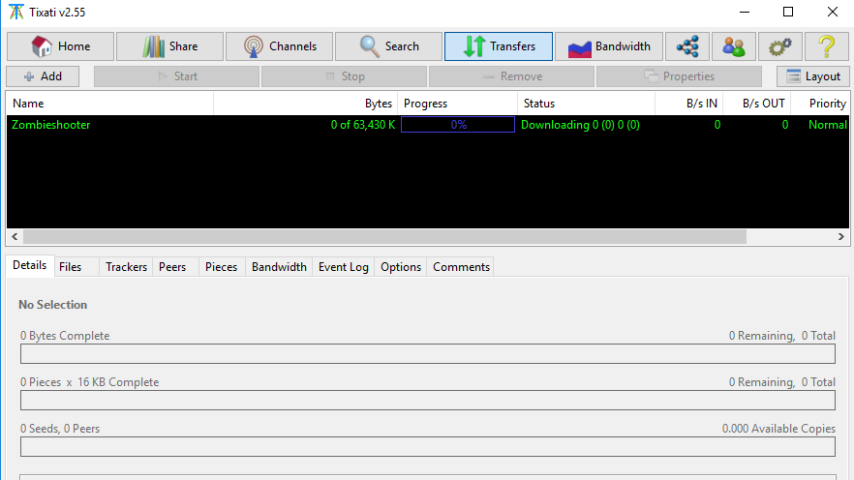Switch to the Event Log tab
The image size is (854, 480).
click(x=343, y=267)
